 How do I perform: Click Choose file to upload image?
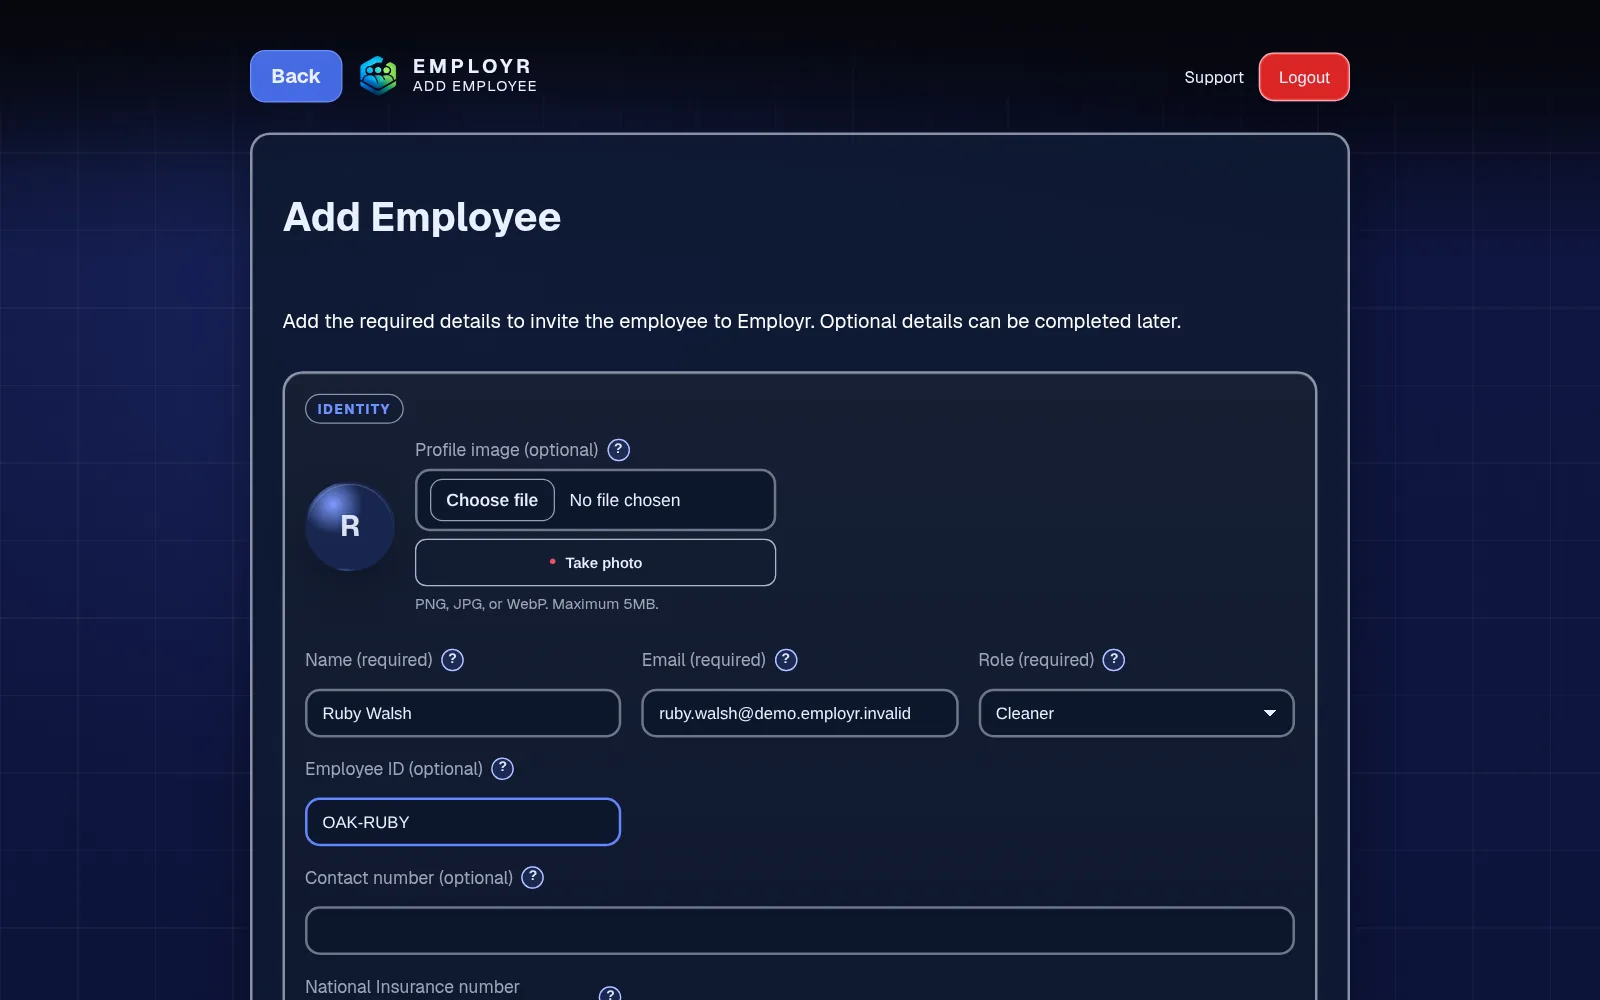click(x=492, y=500)
